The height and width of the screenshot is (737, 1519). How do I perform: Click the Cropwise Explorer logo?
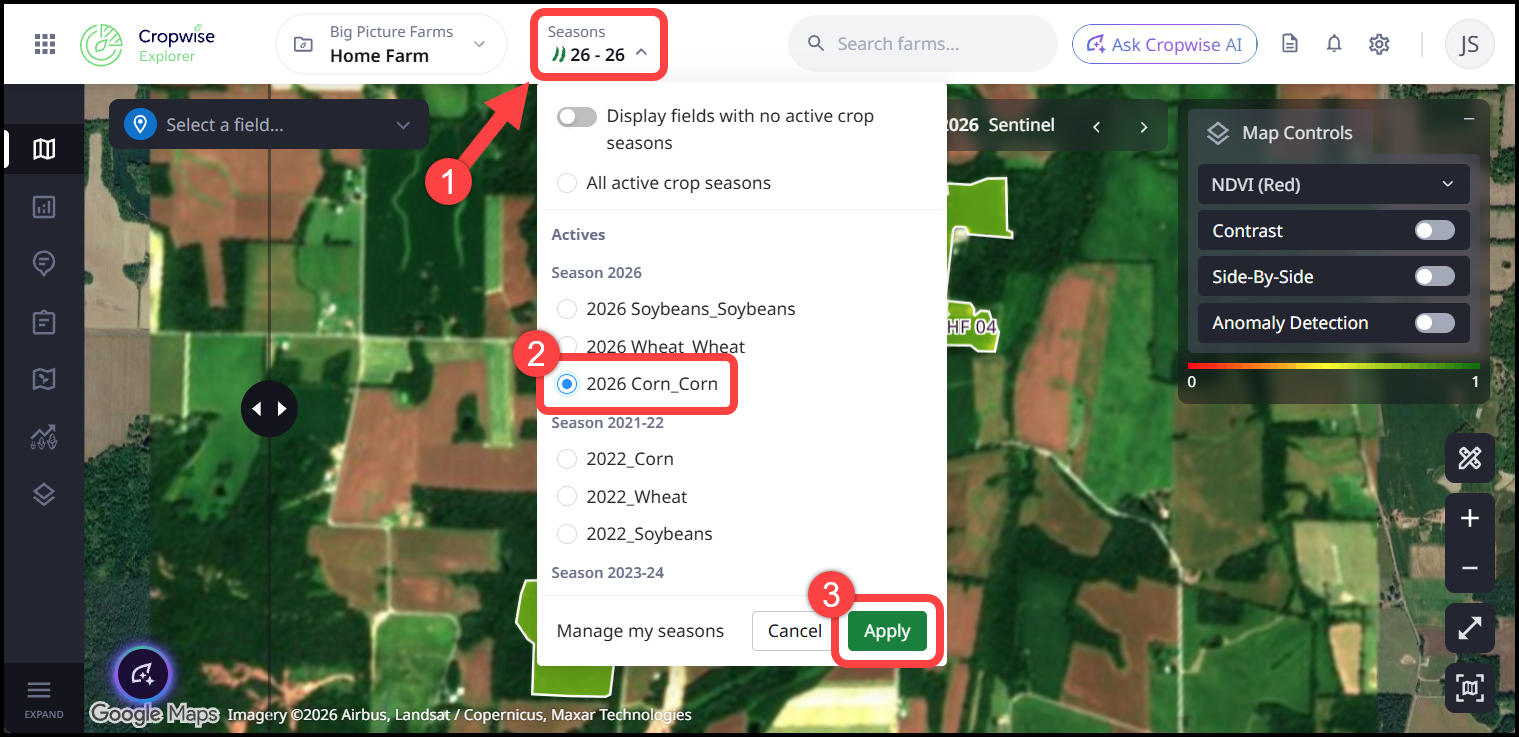[147, 44]
